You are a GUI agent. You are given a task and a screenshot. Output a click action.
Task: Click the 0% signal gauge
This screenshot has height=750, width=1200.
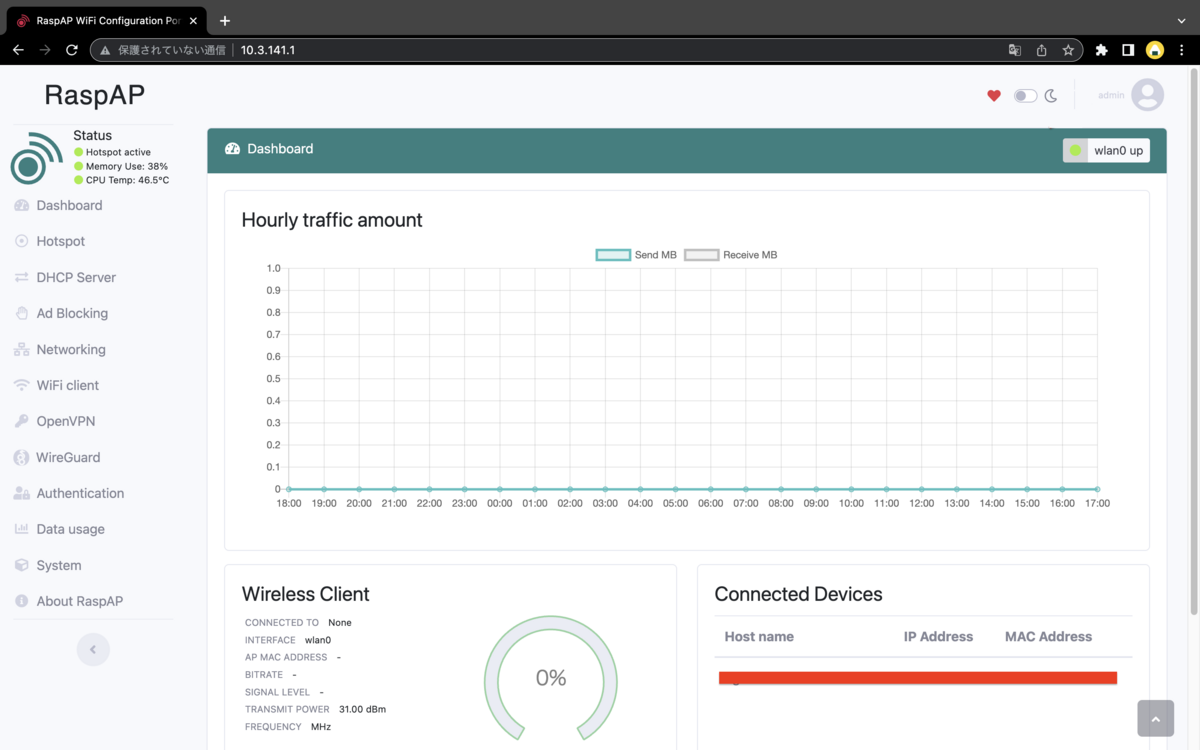pos(551,678)
